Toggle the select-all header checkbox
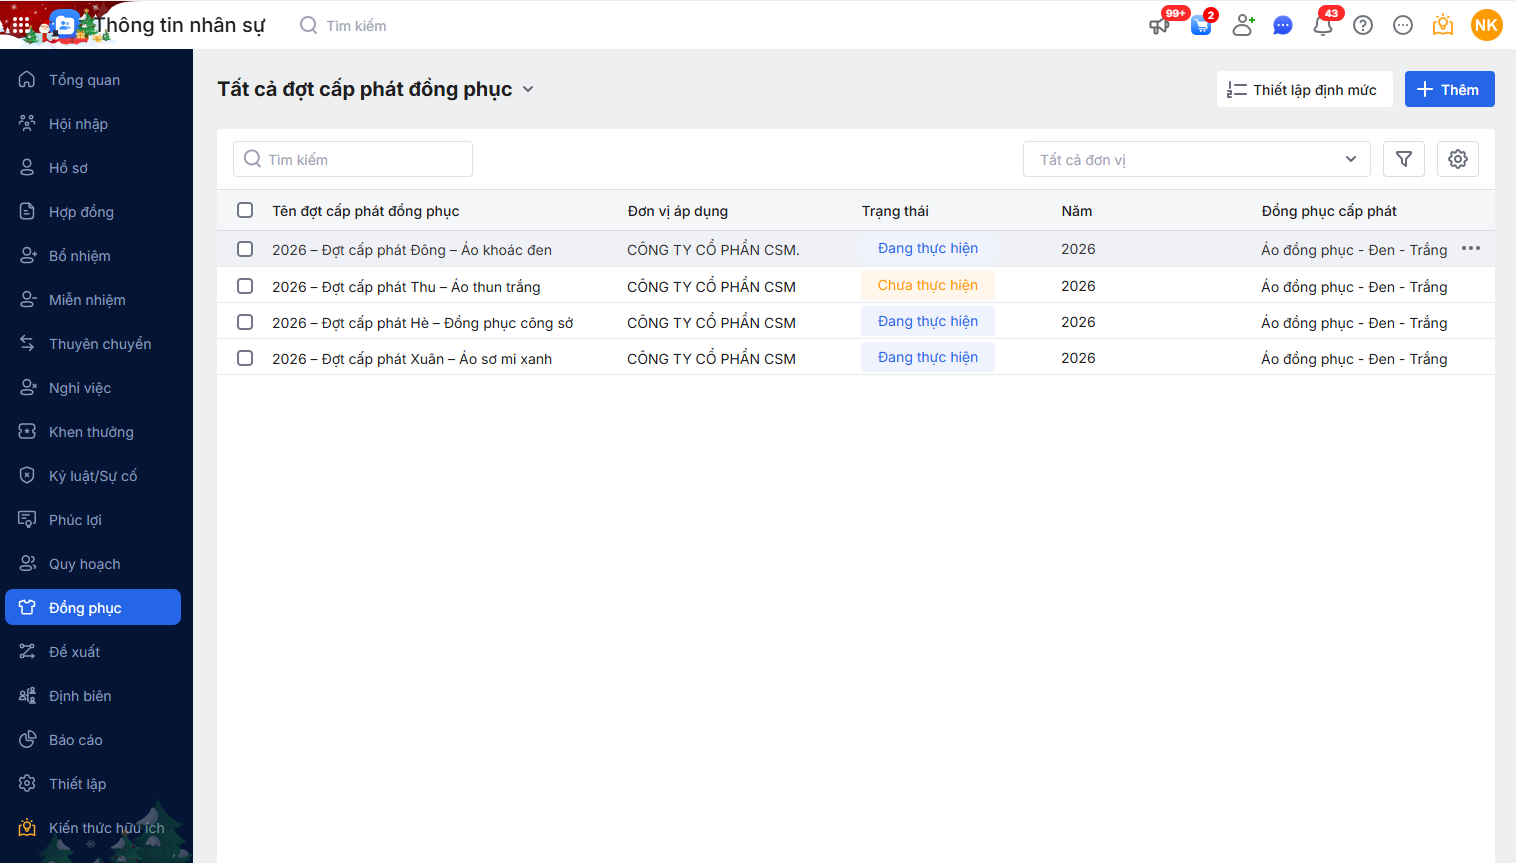Viewport: 1516px width, 863px height. tap(245, 210)
